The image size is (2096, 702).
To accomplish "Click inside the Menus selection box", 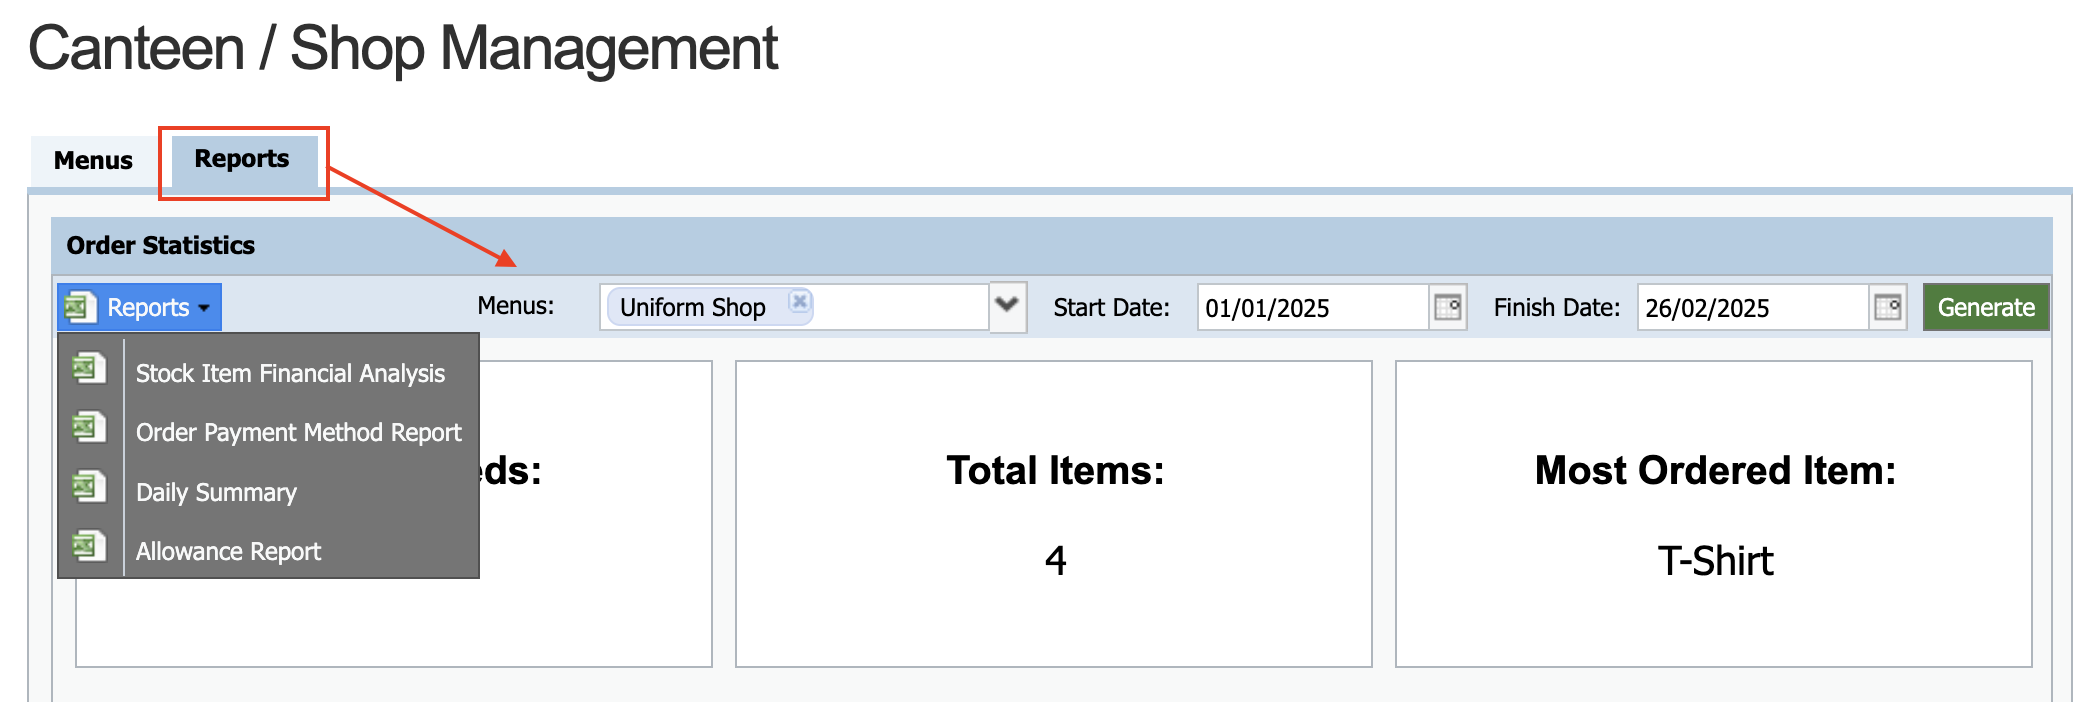I will click(x=900, y=307).
